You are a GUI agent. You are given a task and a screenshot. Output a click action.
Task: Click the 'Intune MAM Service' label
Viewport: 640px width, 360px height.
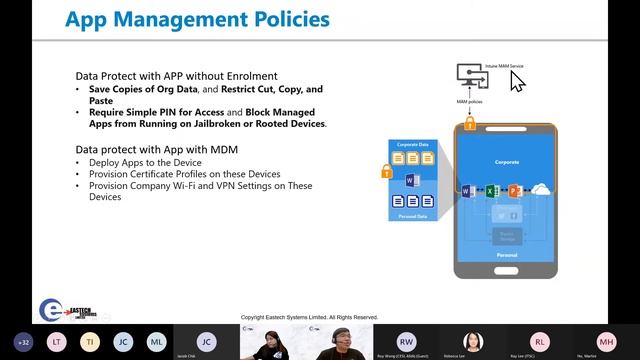(504, 66)
